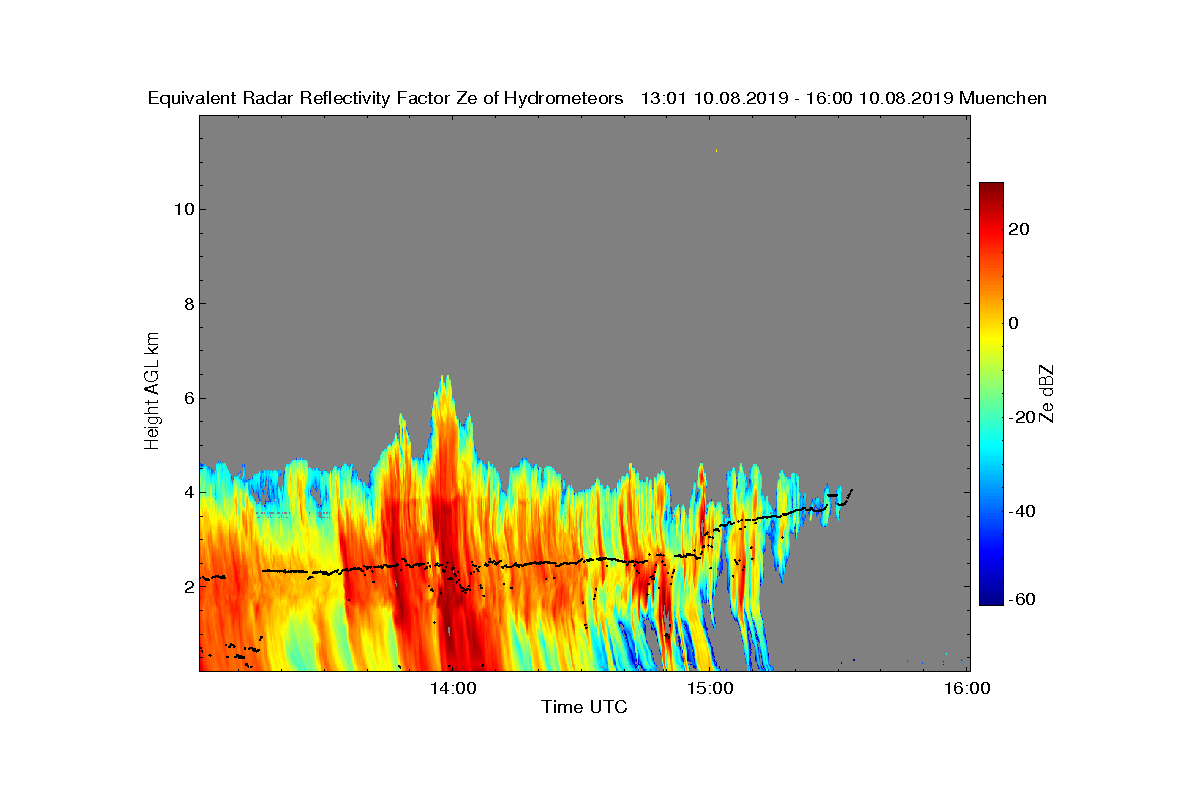
Task: Click the 'Height AGL km' y-axis label
Action: click(152, 392)
